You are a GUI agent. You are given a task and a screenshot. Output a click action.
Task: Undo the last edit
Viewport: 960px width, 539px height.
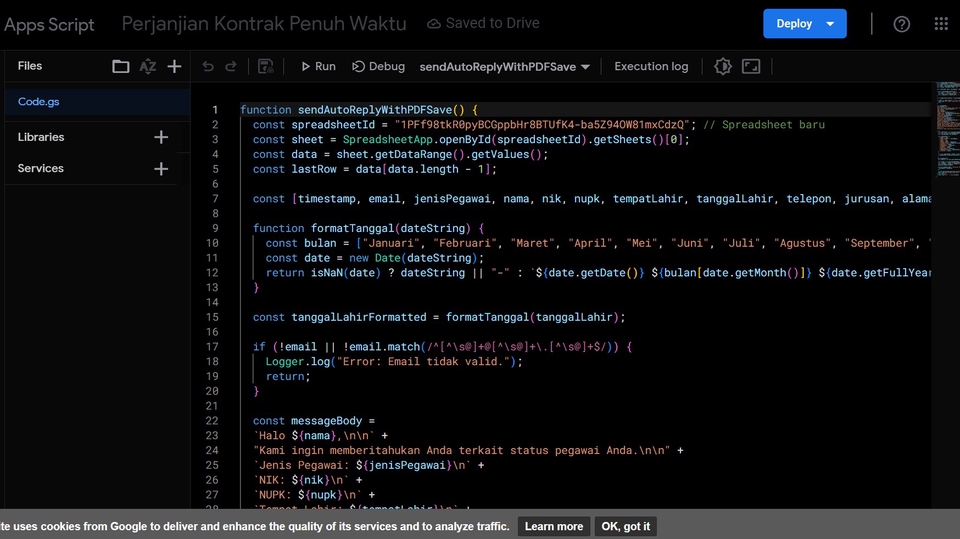click(208, 66)
